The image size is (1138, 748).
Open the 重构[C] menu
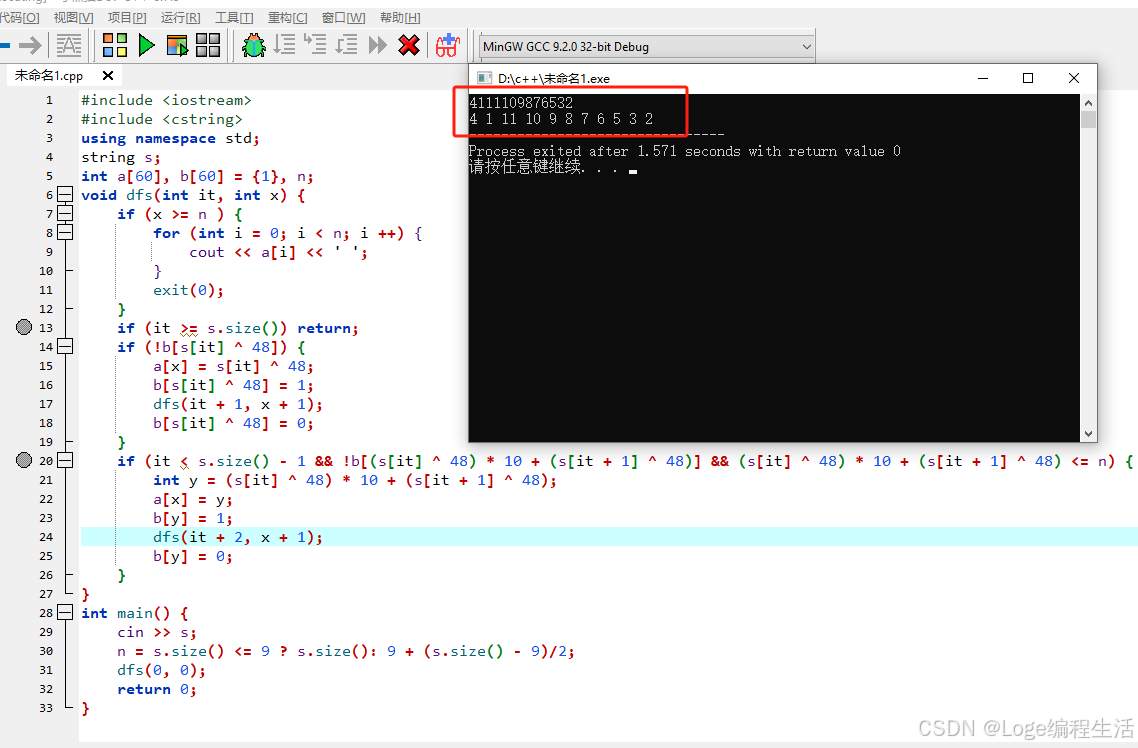pyautogui.click(x=287, y=17)
